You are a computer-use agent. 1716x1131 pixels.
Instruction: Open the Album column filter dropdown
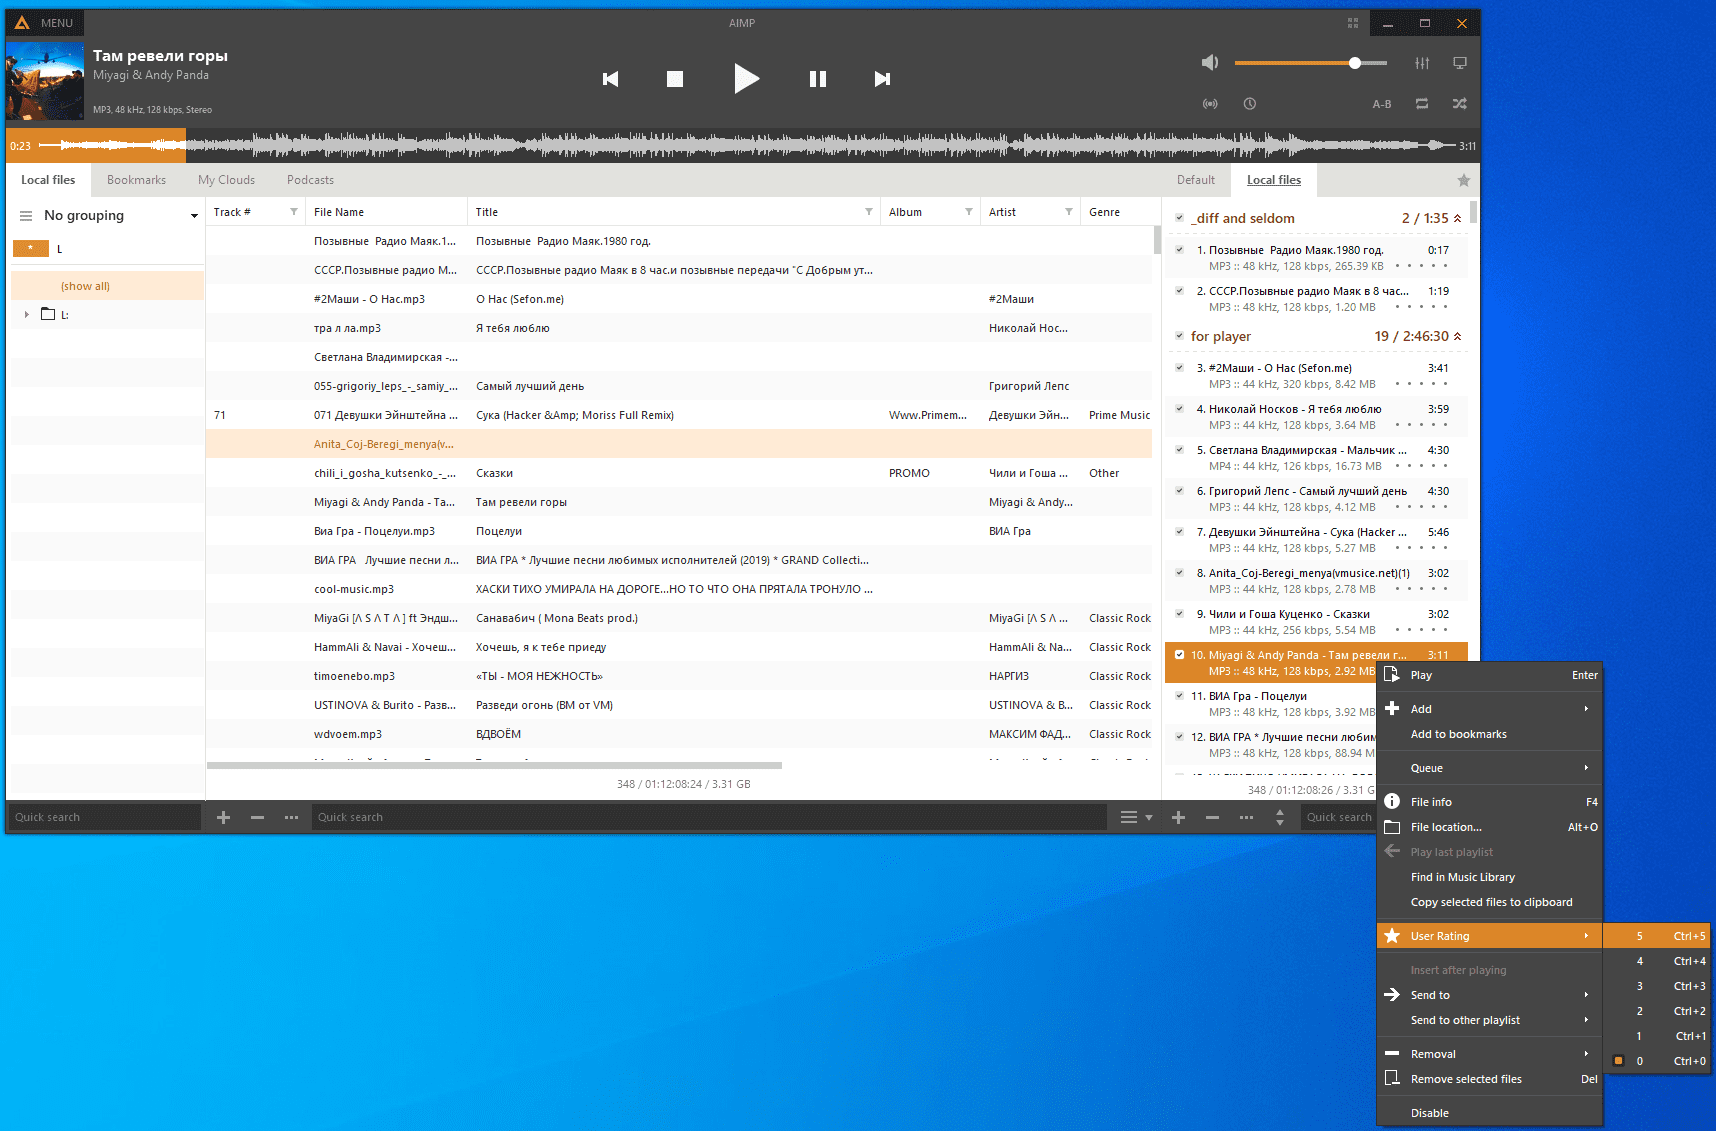point(969,212)
